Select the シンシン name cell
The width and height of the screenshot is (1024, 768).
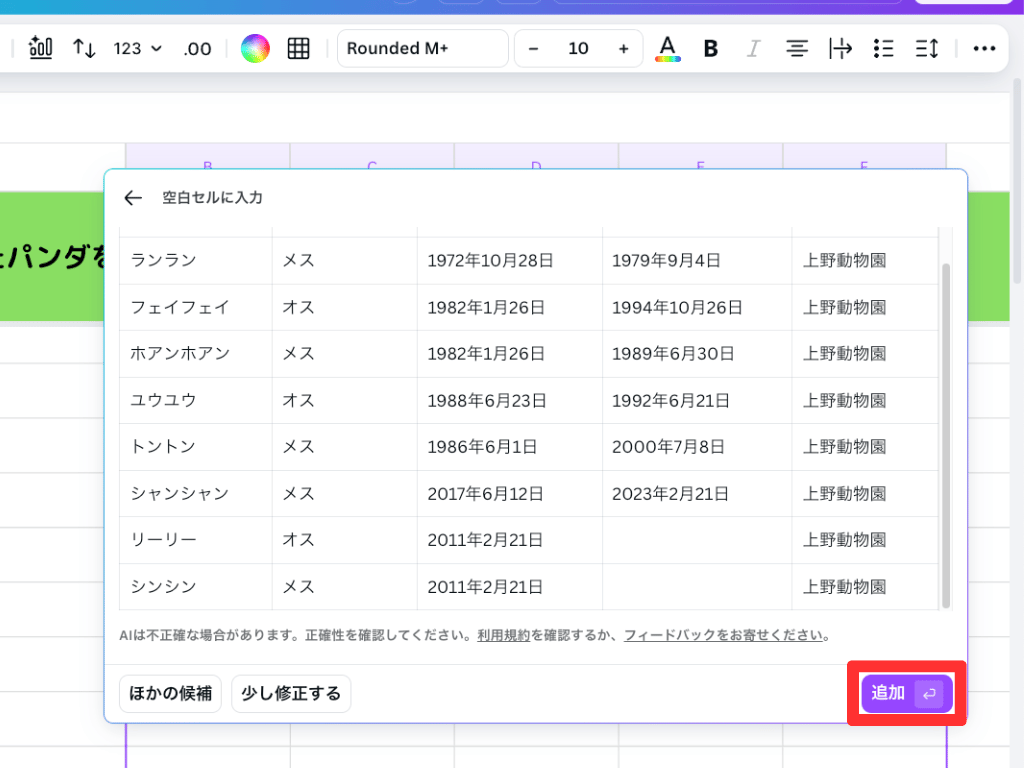point(196,586)
